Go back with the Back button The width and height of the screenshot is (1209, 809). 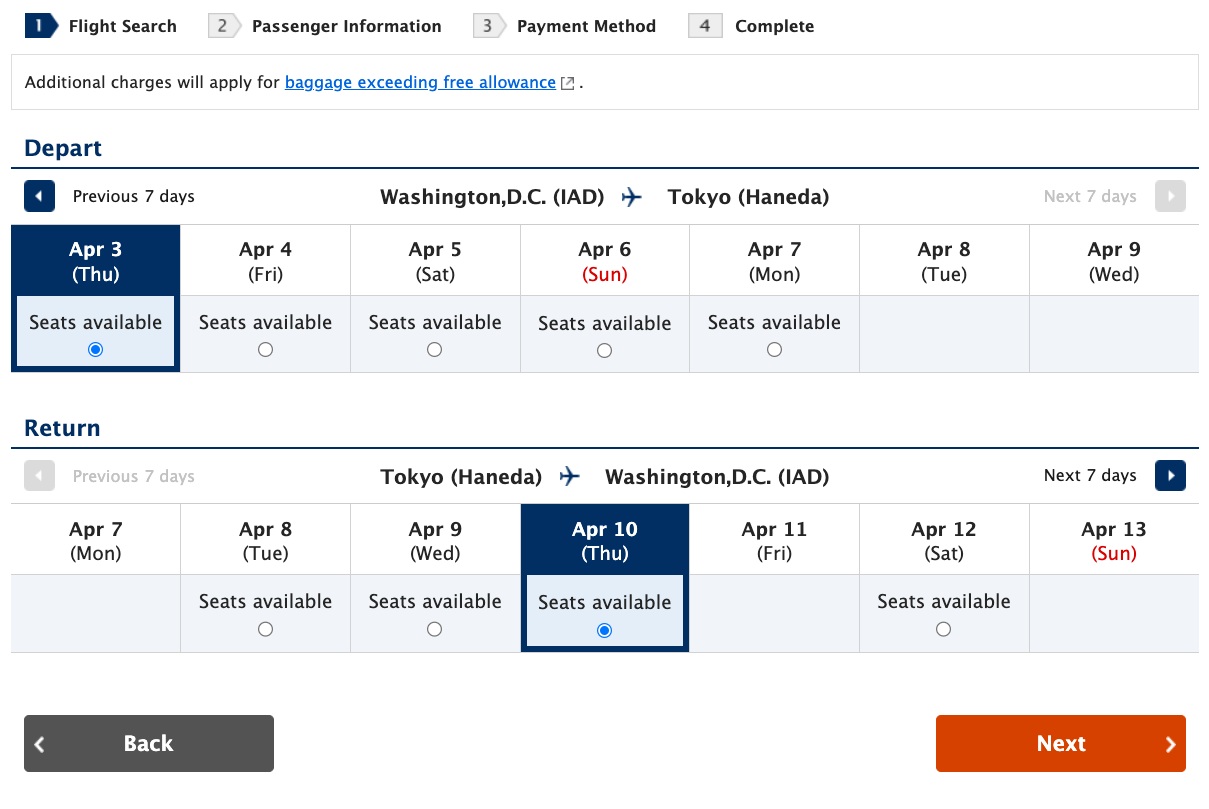pyautogui.click(x=149, y=743)
